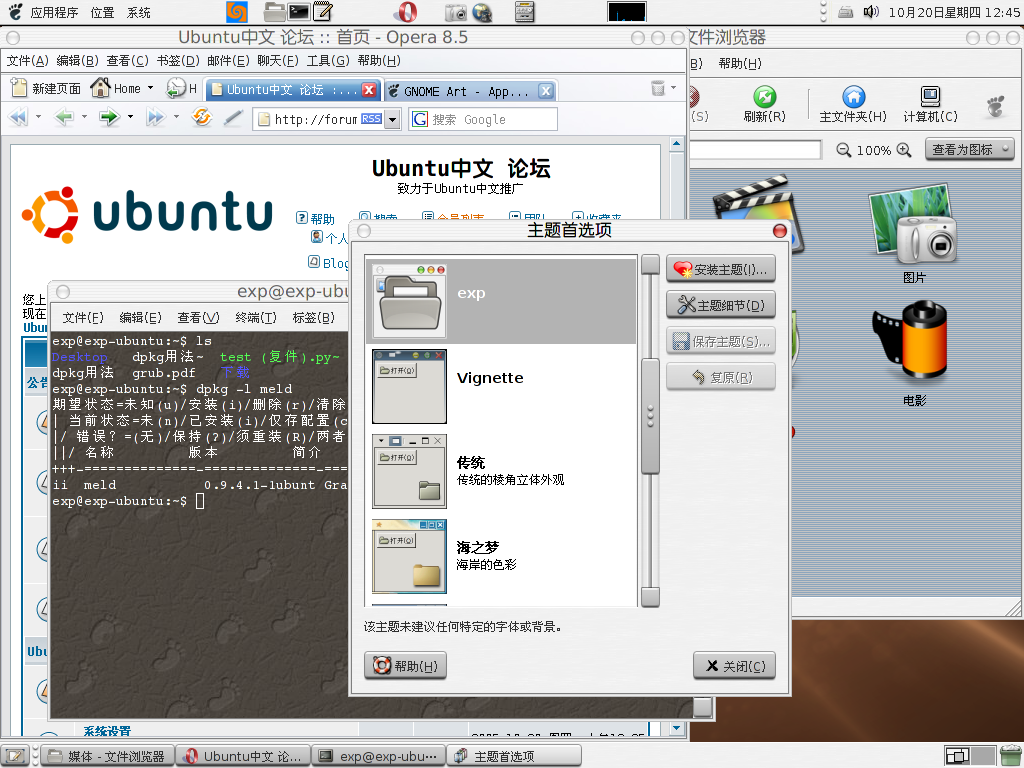
Task: Click 刷新(R) in file browser
Action: click(765, 104)
